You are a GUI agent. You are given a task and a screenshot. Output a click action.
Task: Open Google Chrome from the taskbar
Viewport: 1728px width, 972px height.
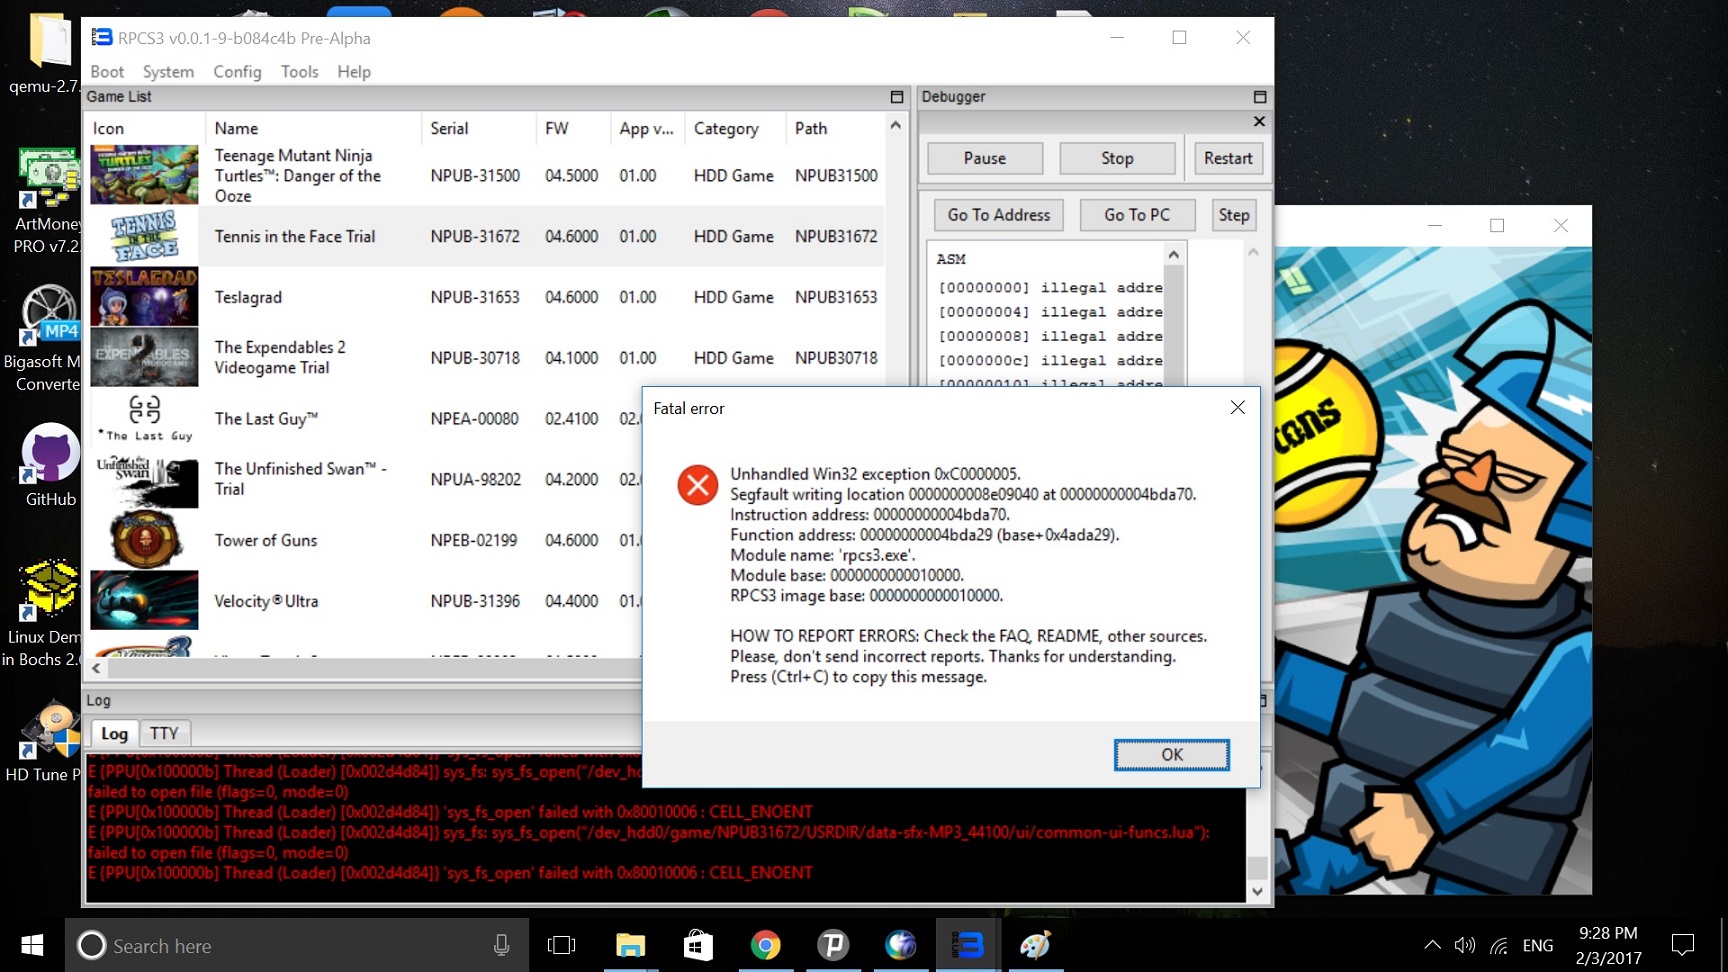coord(765,945)
